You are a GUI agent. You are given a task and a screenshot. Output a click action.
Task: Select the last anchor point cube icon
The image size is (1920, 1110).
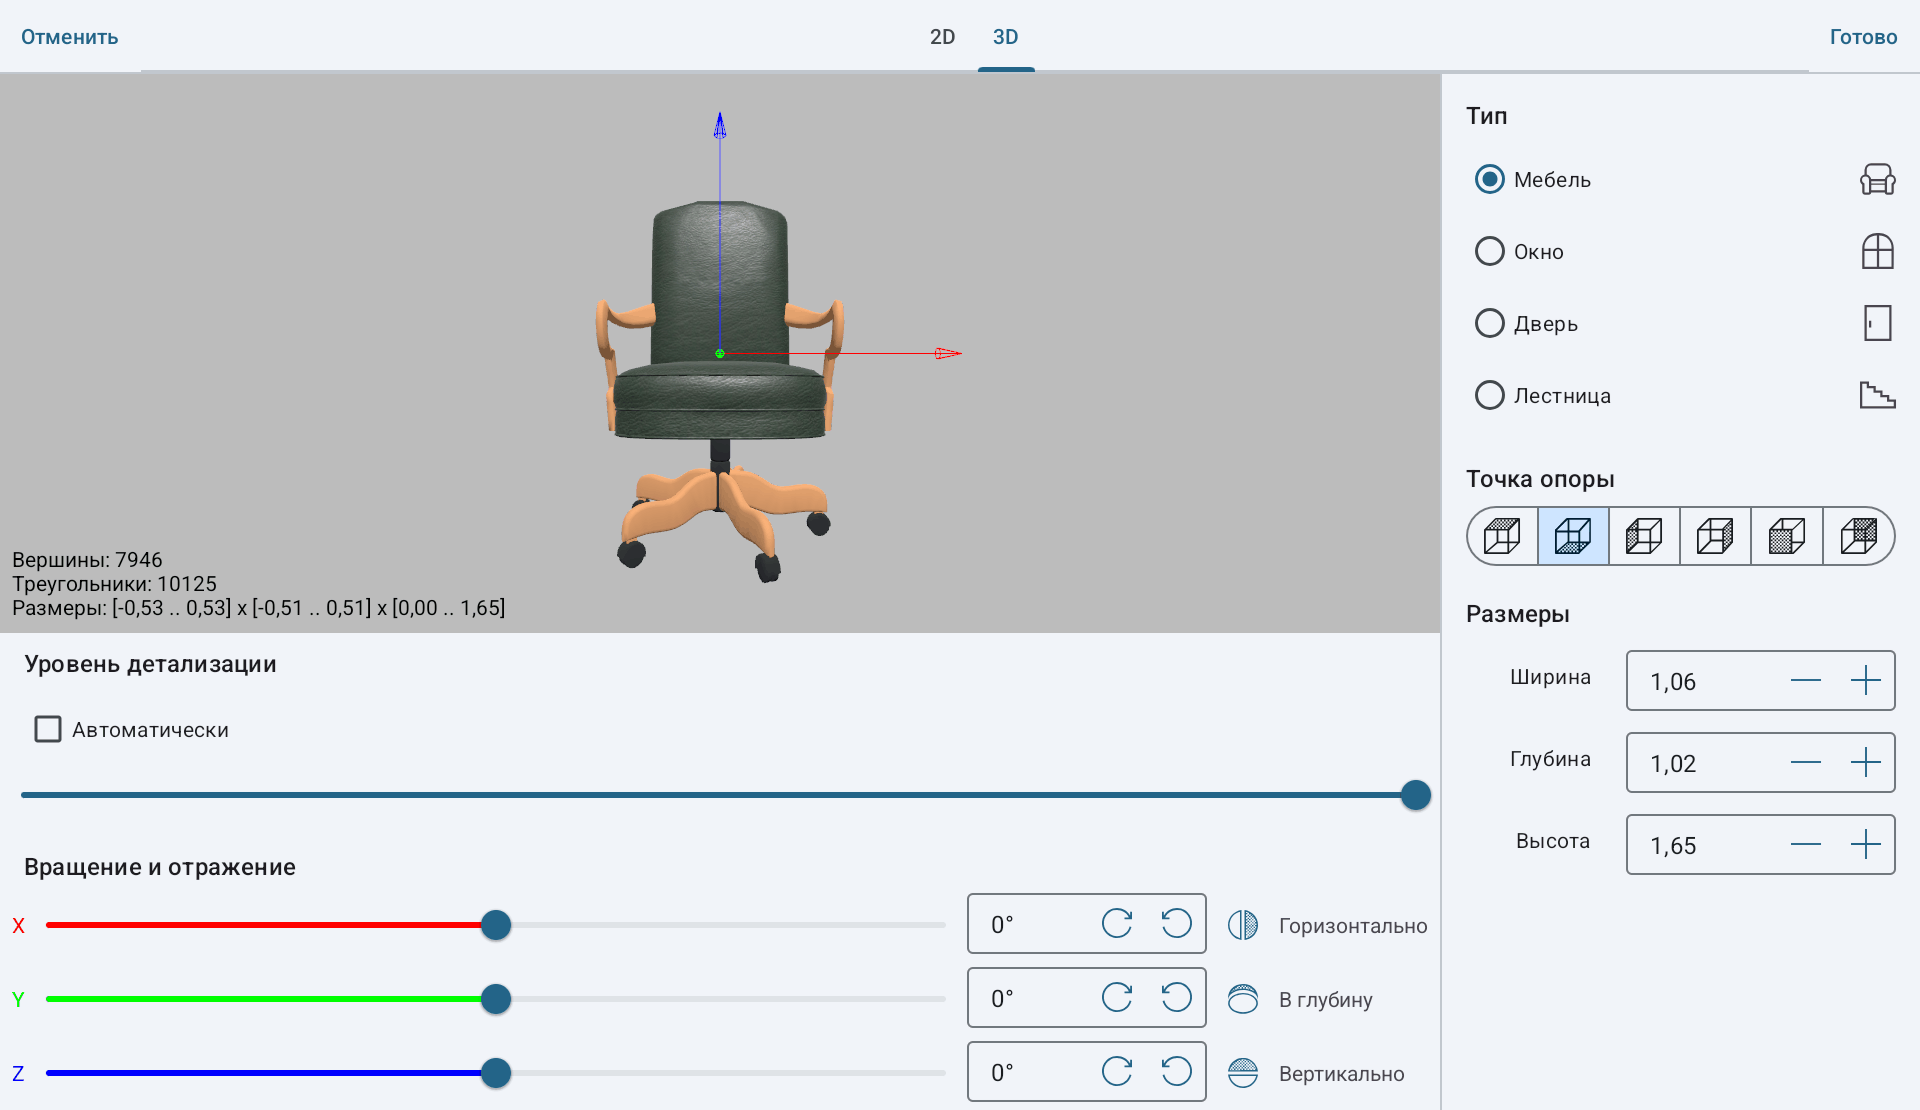1858,536
